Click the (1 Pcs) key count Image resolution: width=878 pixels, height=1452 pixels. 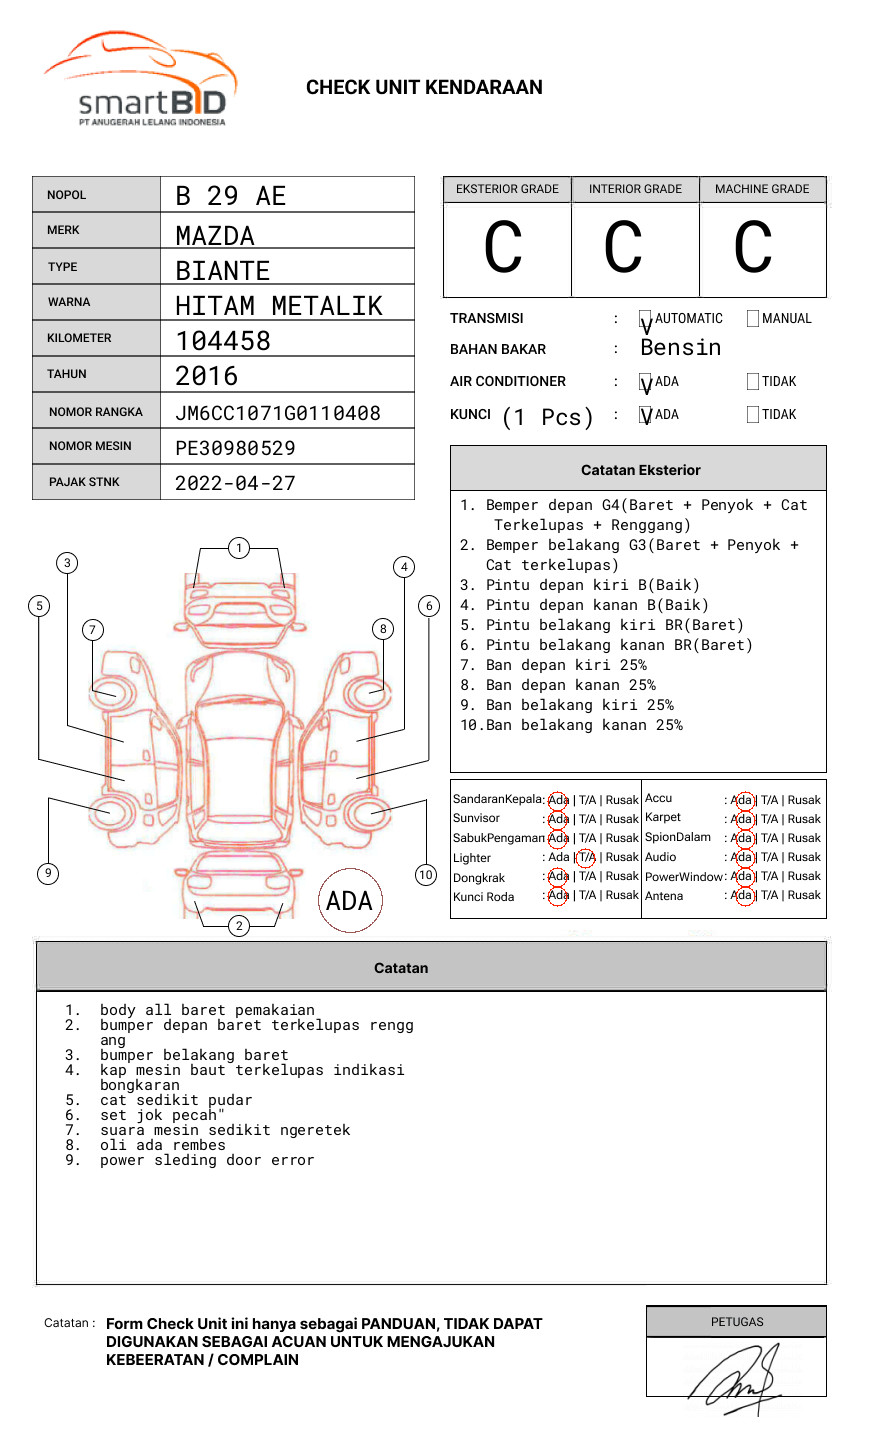[x=548, y=417]
